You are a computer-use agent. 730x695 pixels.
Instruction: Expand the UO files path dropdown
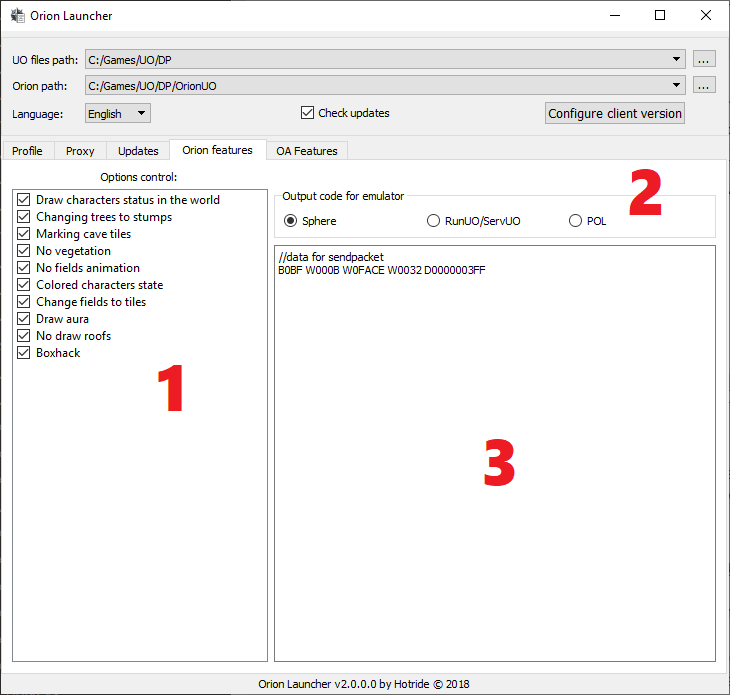676,59
